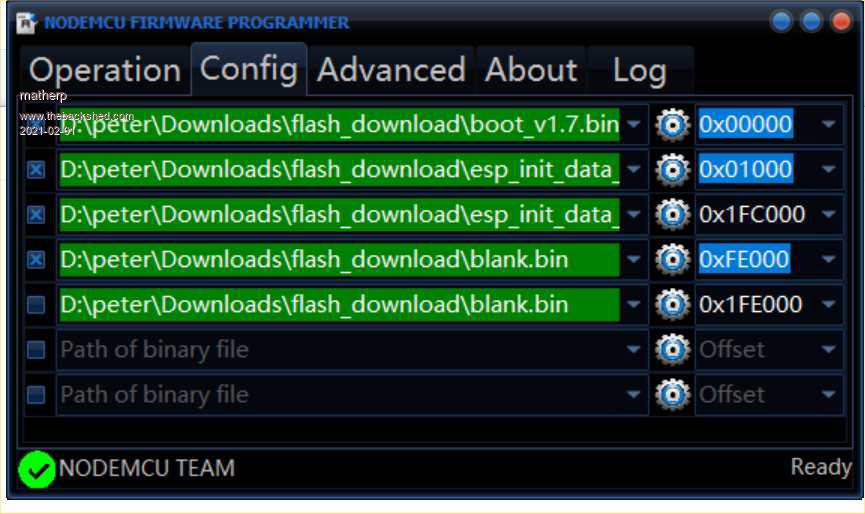Open the Advanced tab
Image resolution: width=865 pixels, height=514 pixels.
[x=391, y=70]
